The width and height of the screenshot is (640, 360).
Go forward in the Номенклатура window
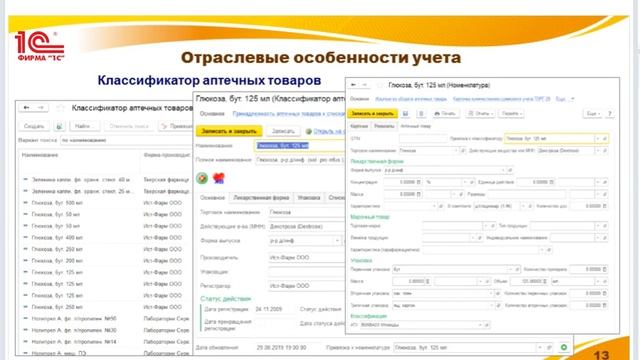[365, 85]
